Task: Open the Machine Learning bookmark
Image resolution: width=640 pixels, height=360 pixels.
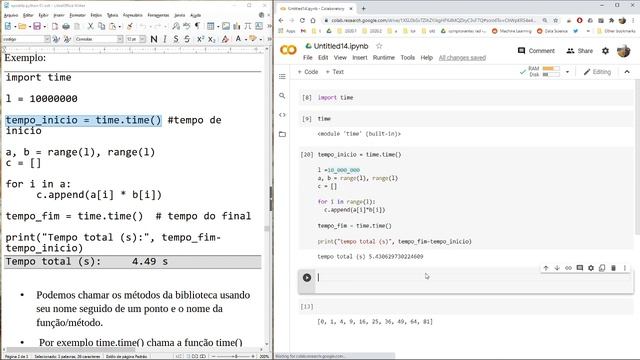Action: [x=512, y=31]
